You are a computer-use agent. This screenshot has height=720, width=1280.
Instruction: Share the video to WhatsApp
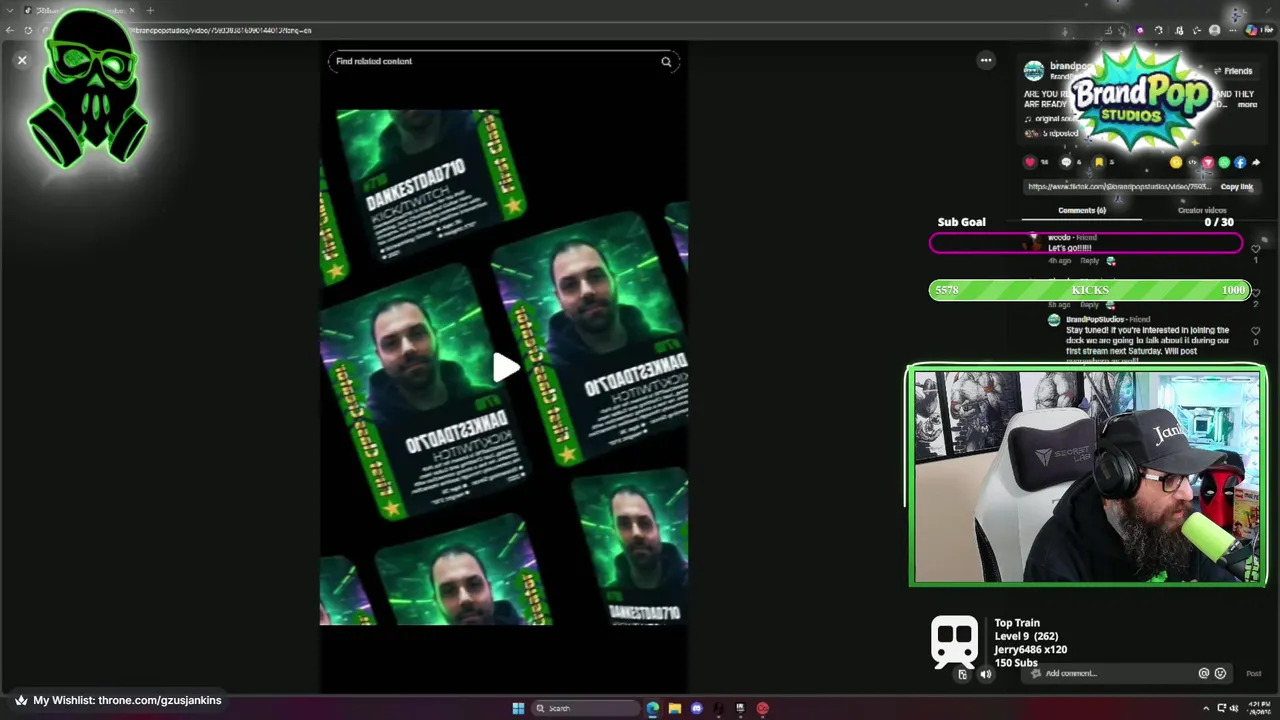(1224, 162)
